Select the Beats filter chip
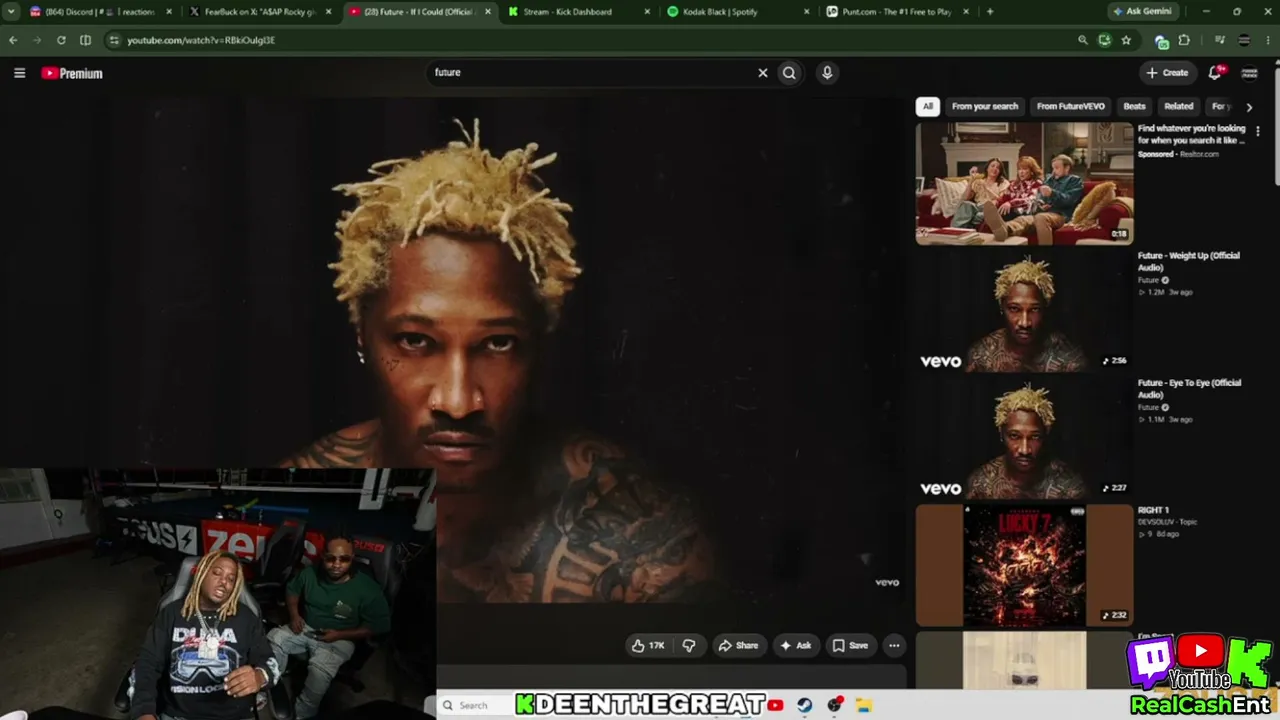 click(x=1134, y=106)
